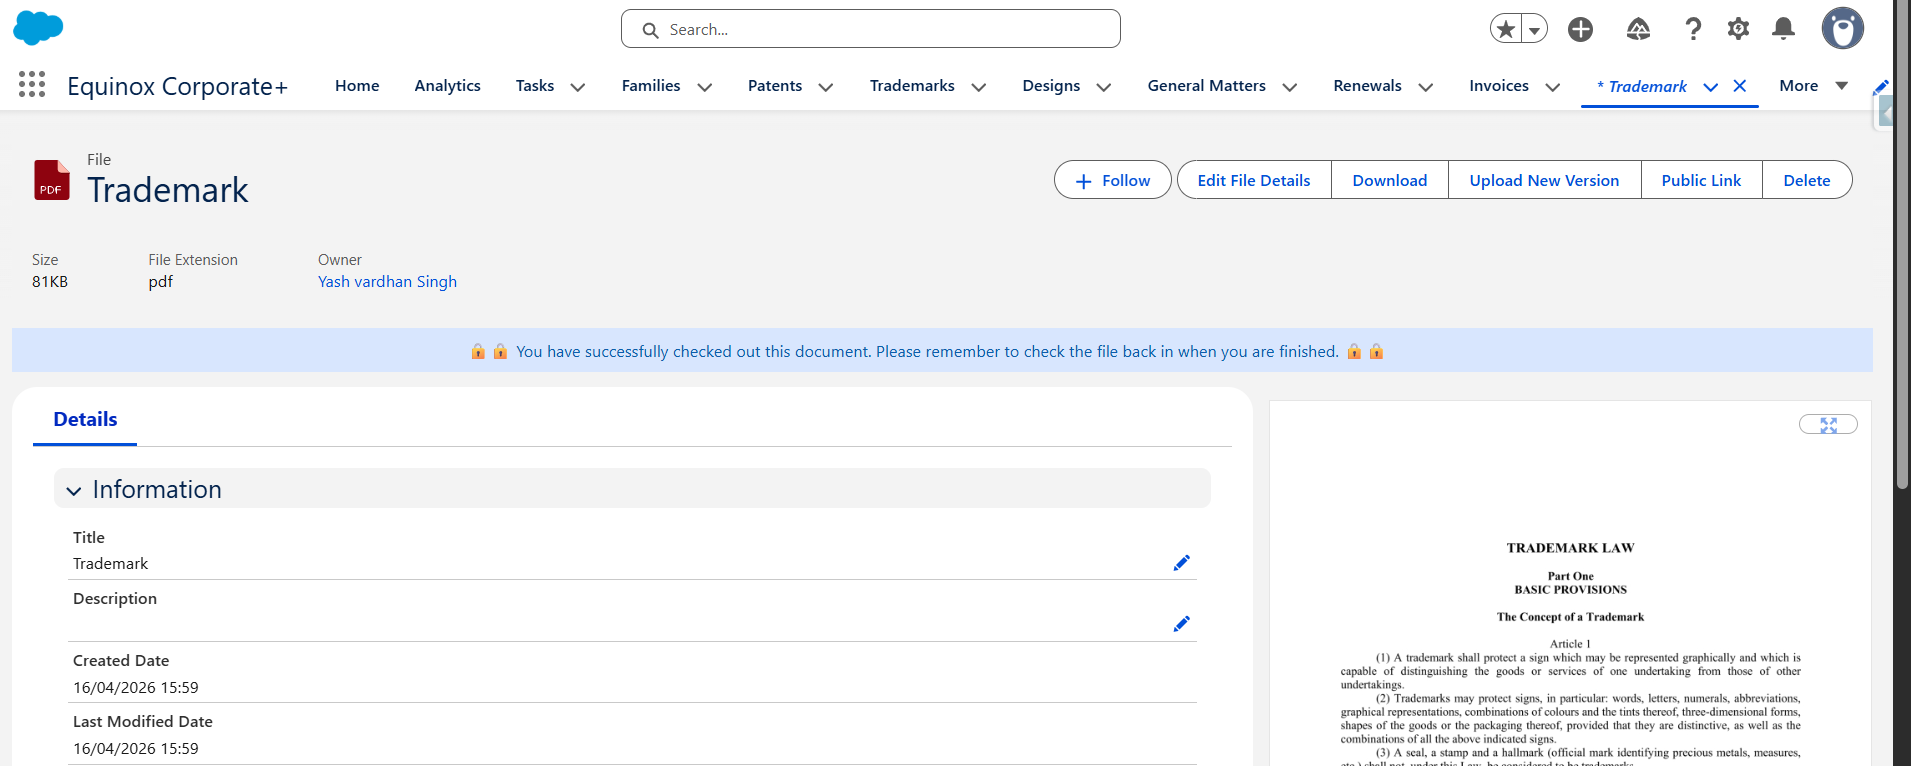This screenshot has height=766, width=1911.
Task: Open the Help question mark icon
Action: (1693, 29)
